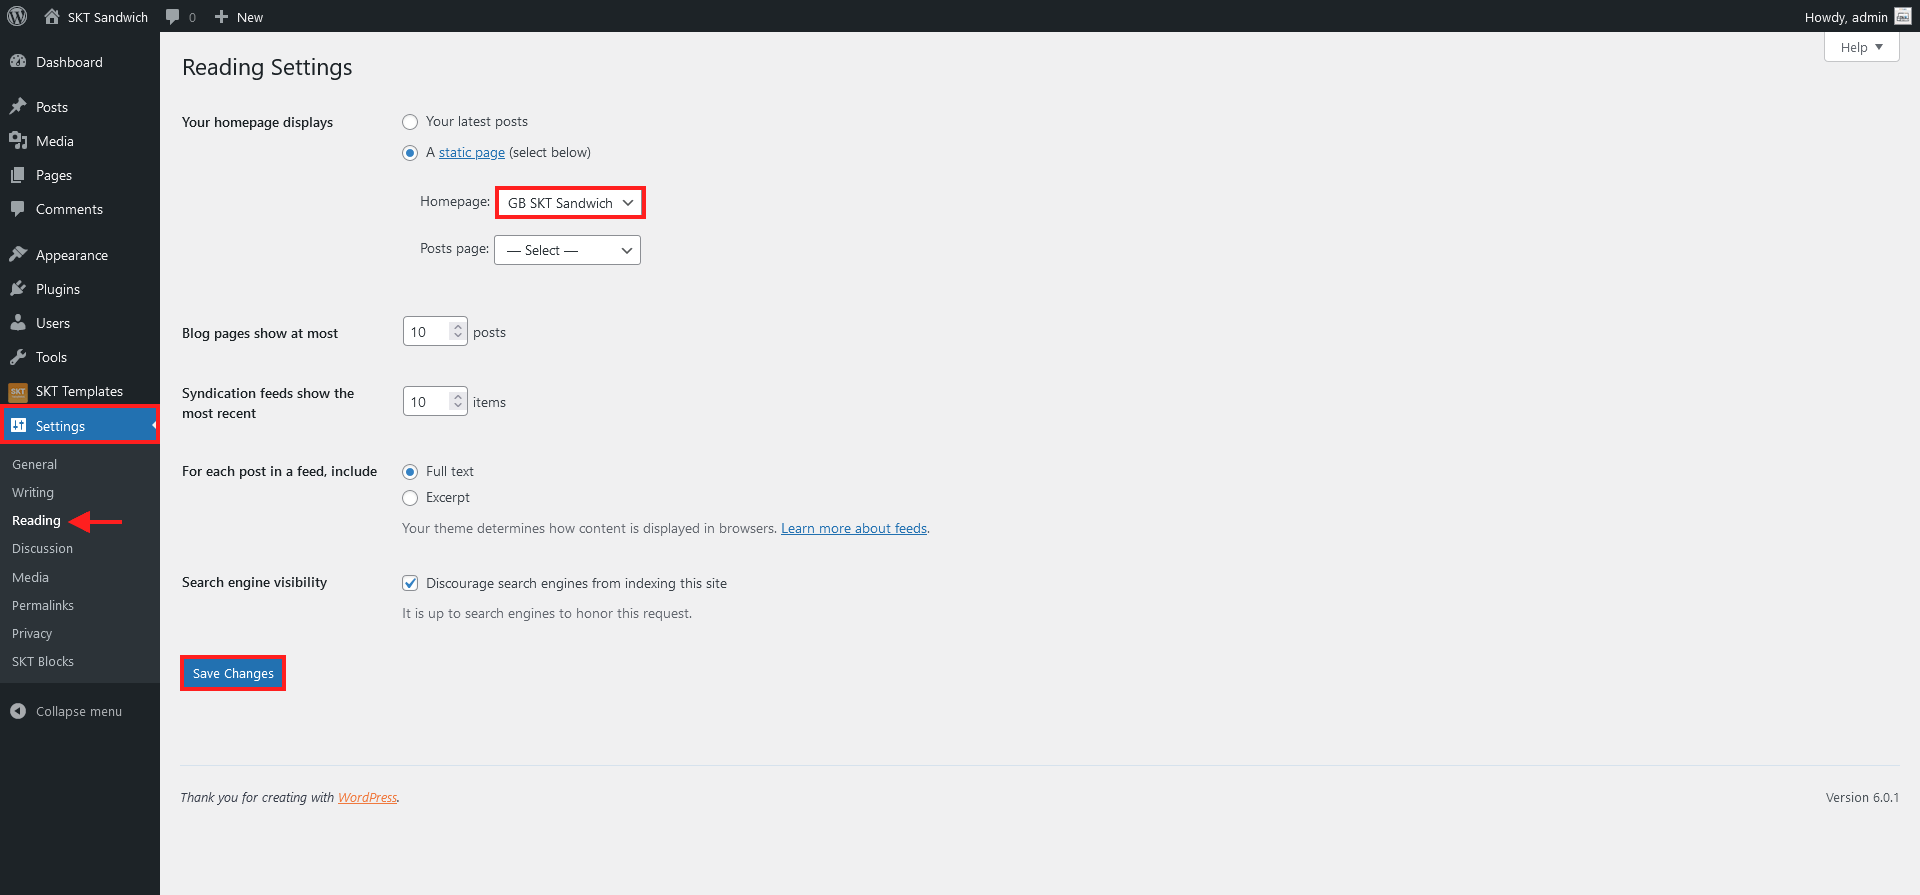The height and width of the screenshot is (895, 1920).
Task: Go to Reading settings submenu
Action: click(x=36, y=520)
